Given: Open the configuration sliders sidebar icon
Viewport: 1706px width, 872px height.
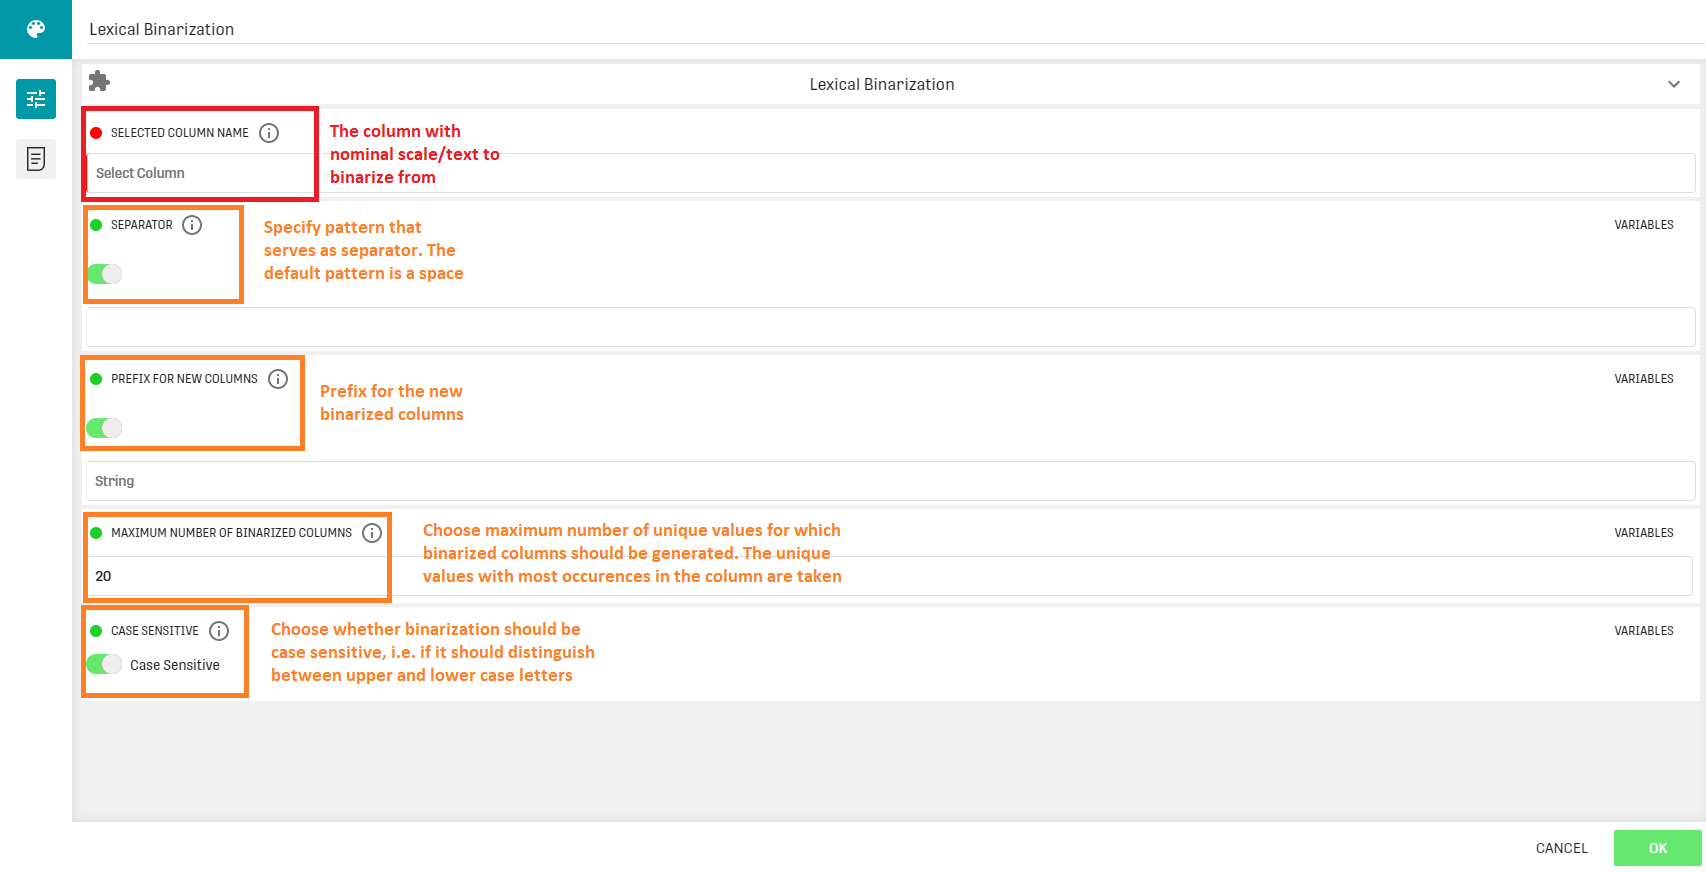Looking at the screenshot, I should click(x=36, y=99).
